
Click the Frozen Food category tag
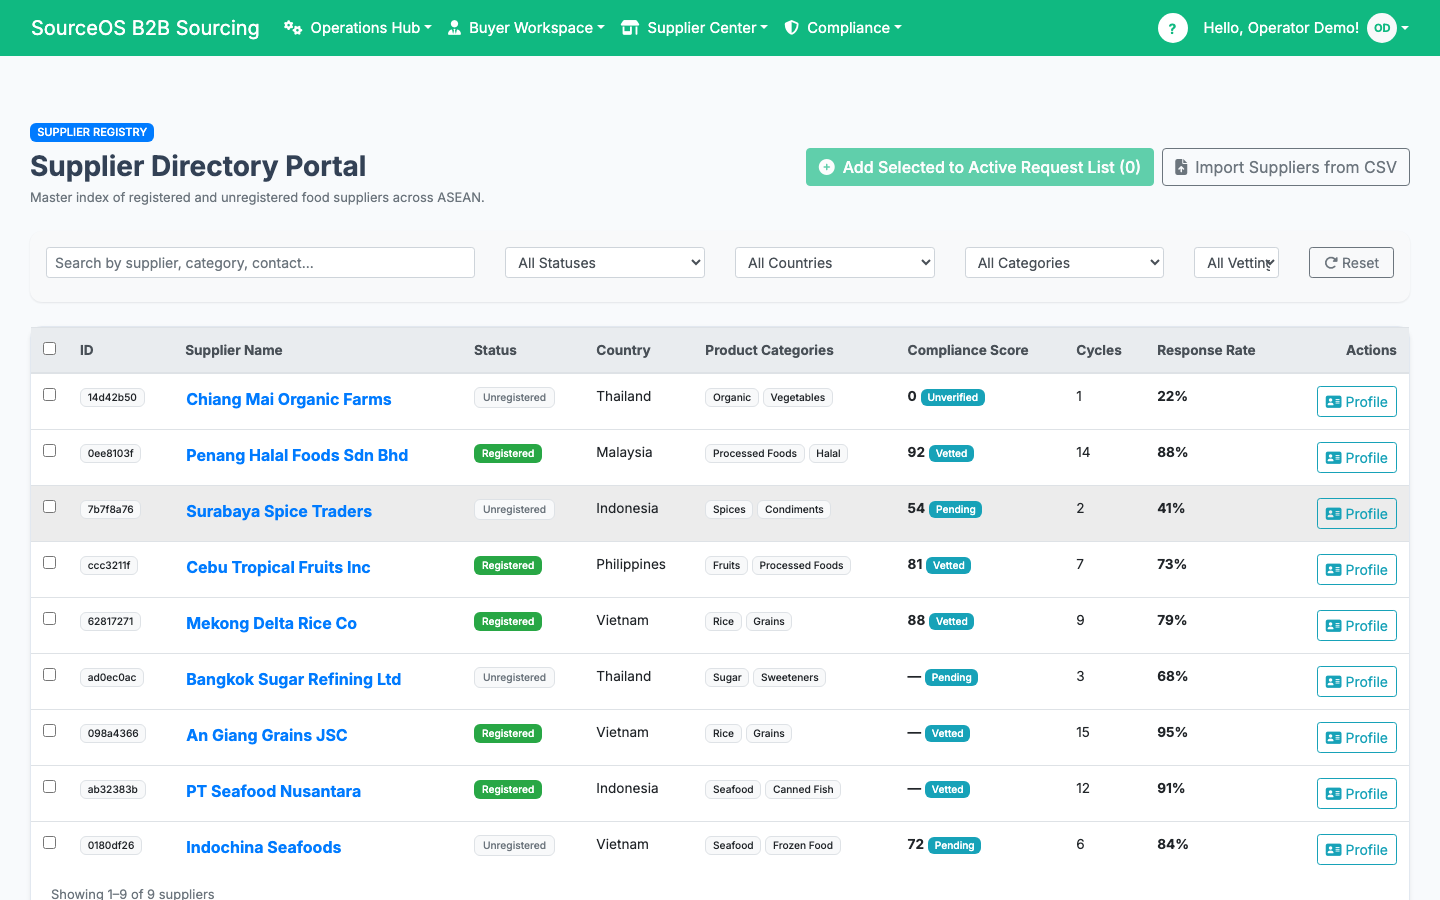(803, 845)
